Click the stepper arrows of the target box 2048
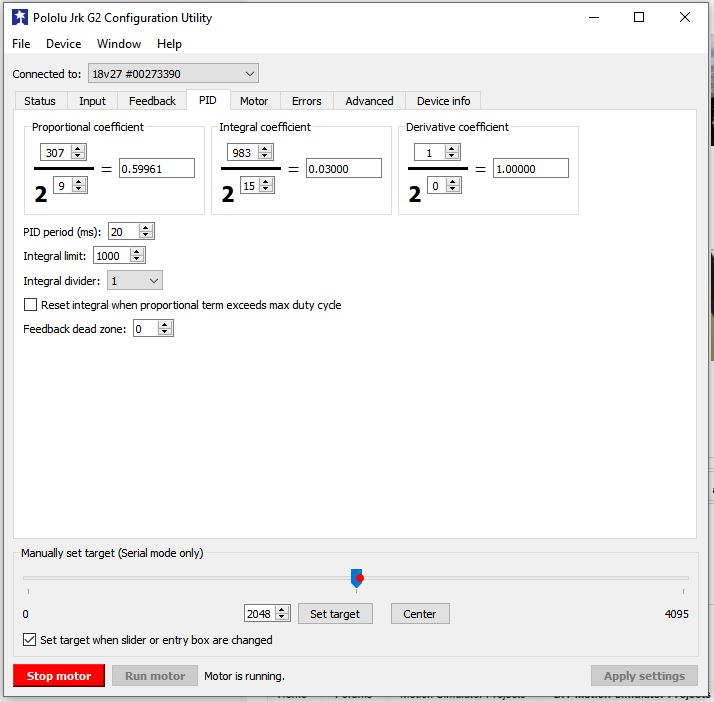This screenshot has width=714, height=702. [x=282, y=614]
